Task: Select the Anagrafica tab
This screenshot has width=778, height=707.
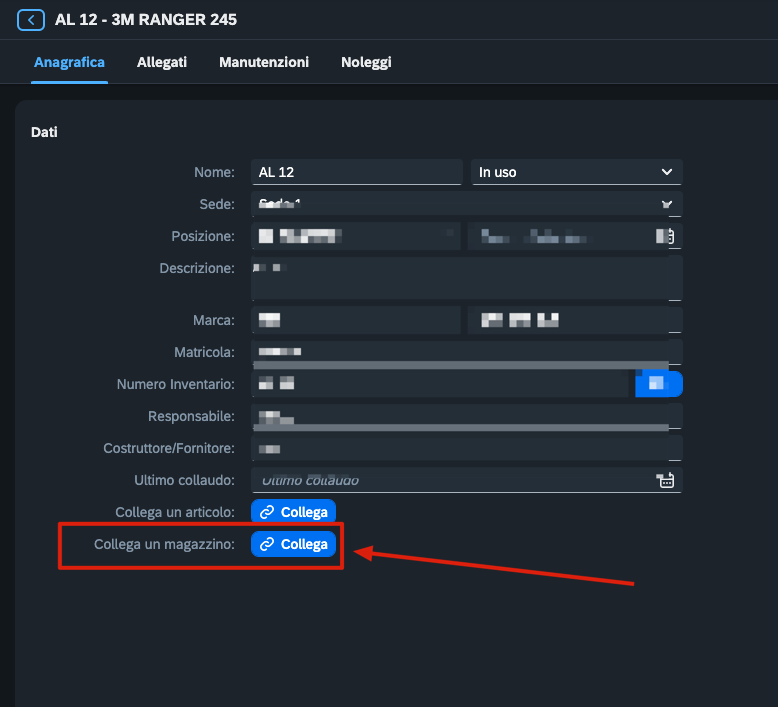Action: 69,62
